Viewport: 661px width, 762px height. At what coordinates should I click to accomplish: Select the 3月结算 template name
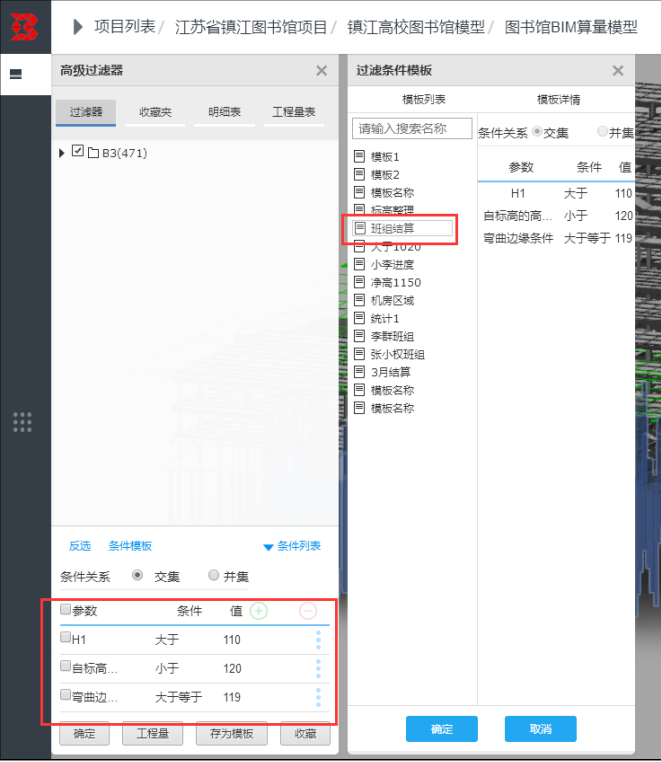pos(391,372)
